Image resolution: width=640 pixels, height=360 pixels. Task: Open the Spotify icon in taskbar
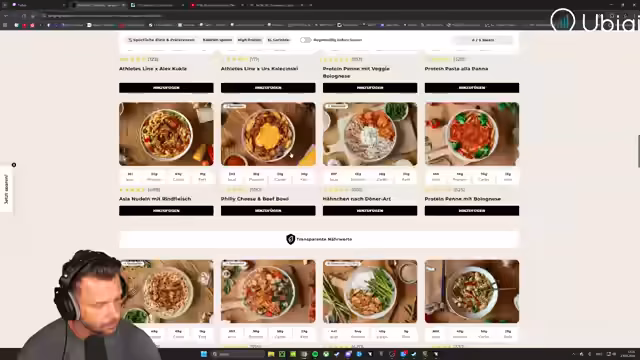[x=315, y=354]
